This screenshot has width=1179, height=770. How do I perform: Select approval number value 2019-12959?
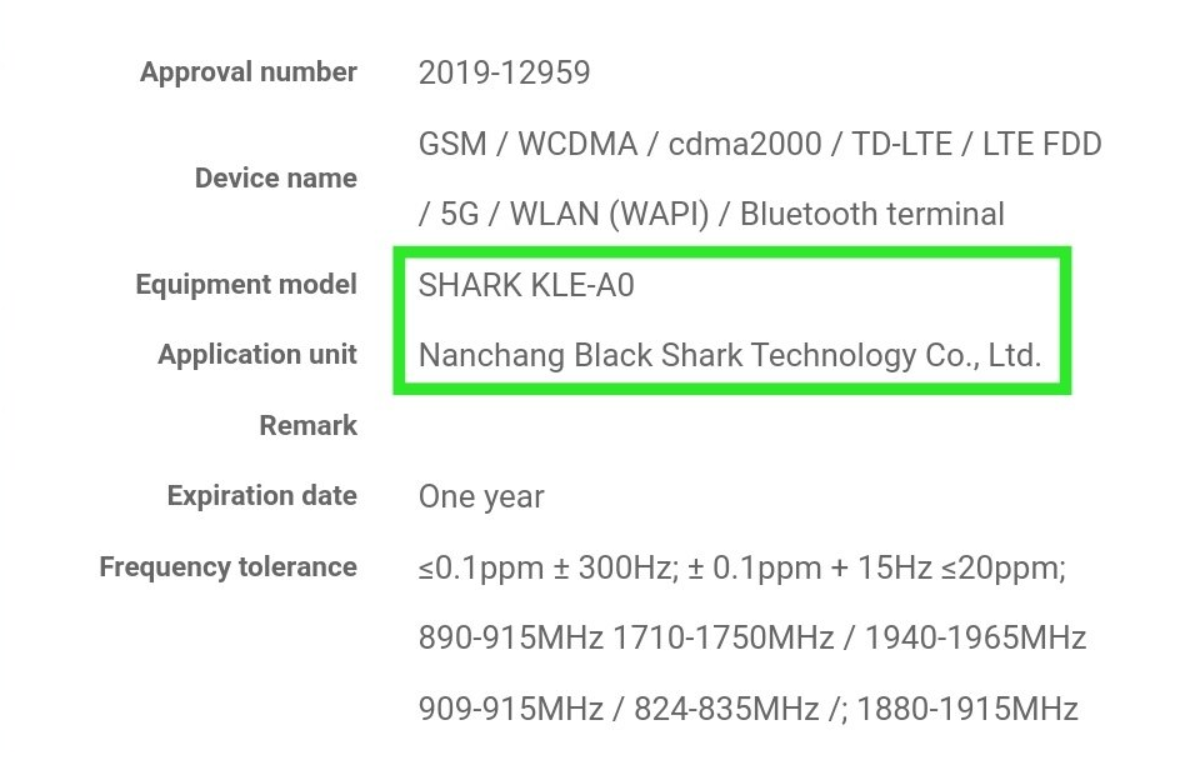[504, 73]
